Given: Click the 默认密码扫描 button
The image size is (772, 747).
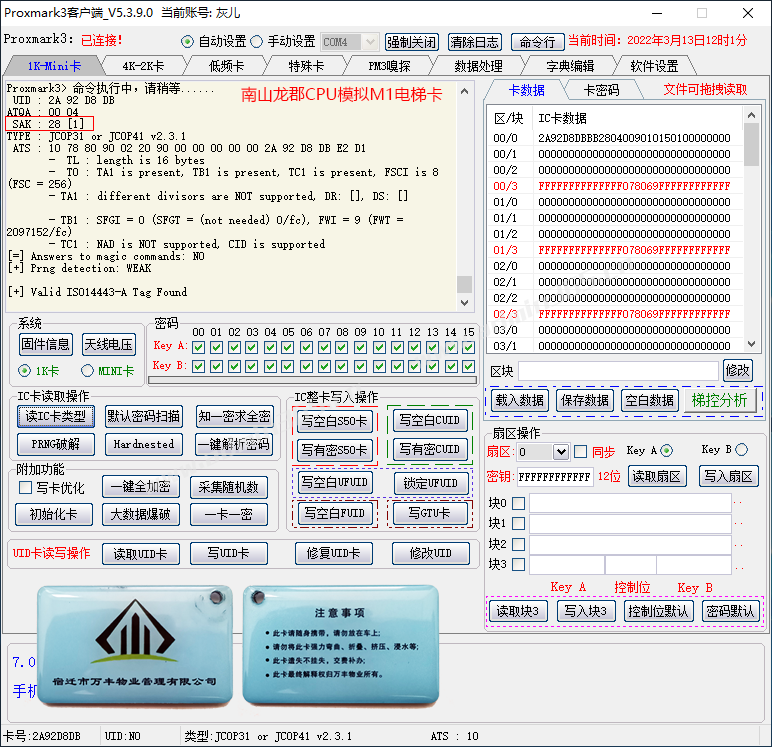Looking at the screenshot, I should coord(144,417).
